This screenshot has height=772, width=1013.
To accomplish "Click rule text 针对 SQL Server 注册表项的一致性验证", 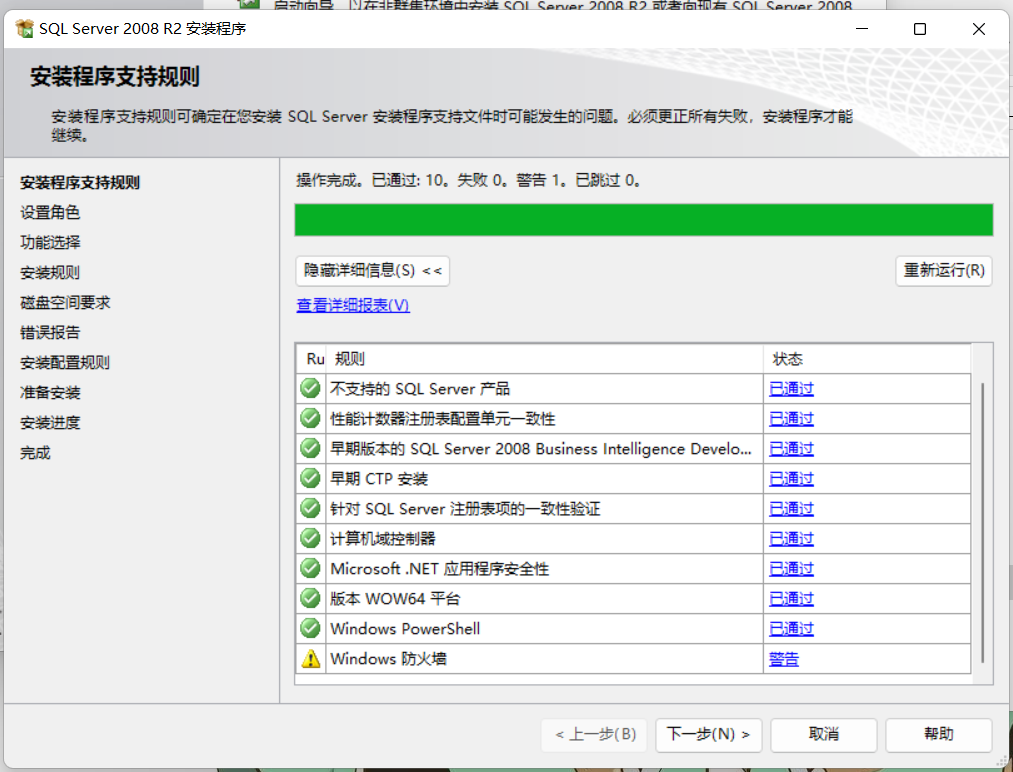I will 465,509.
